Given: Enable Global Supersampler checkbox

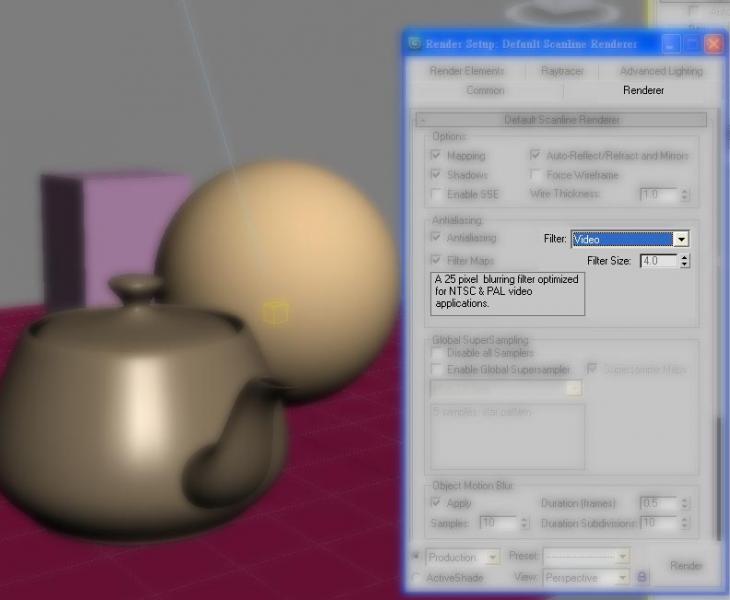Looking at the screenshot, I should point(436,370).
